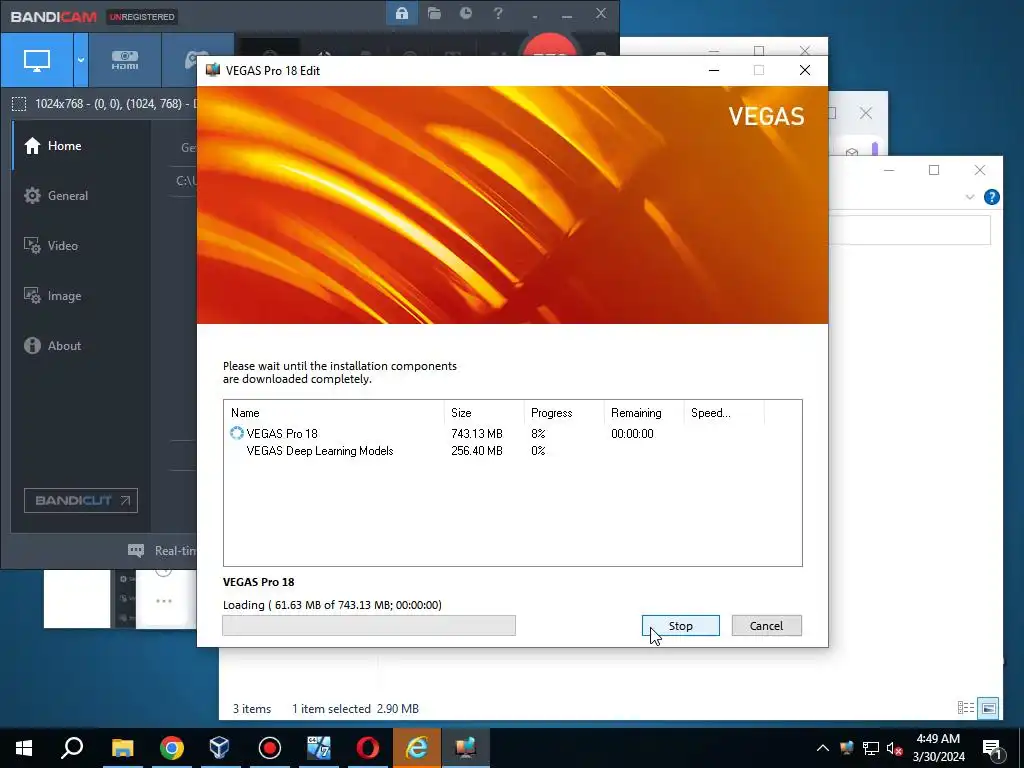Image resolution: width=1024 pixels, height=768 pixels.
Task: Cancel the VEGAS Pro 18 installation
Action: pos(766,626)
